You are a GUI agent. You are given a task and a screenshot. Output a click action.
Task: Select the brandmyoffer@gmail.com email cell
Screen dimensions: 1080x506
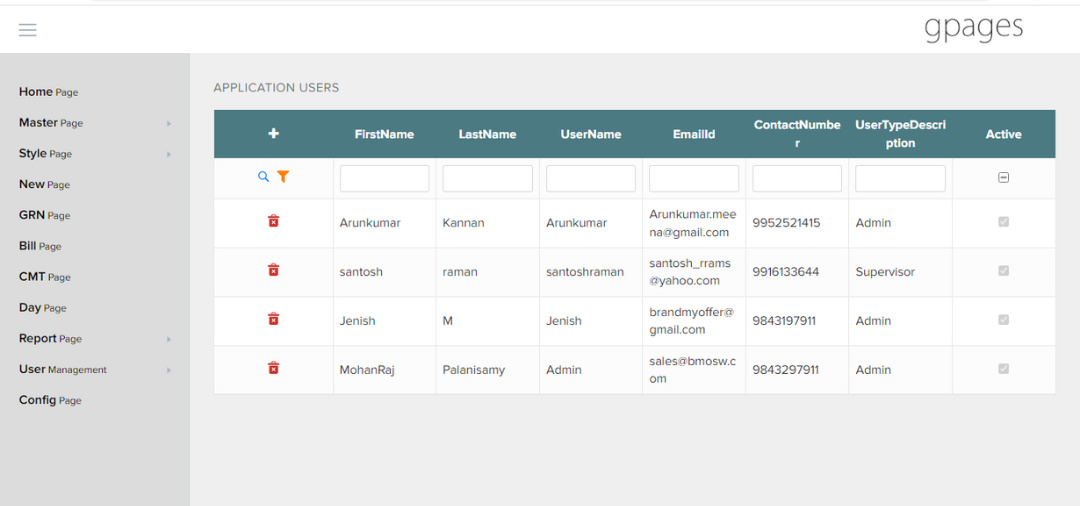(692, 321)
